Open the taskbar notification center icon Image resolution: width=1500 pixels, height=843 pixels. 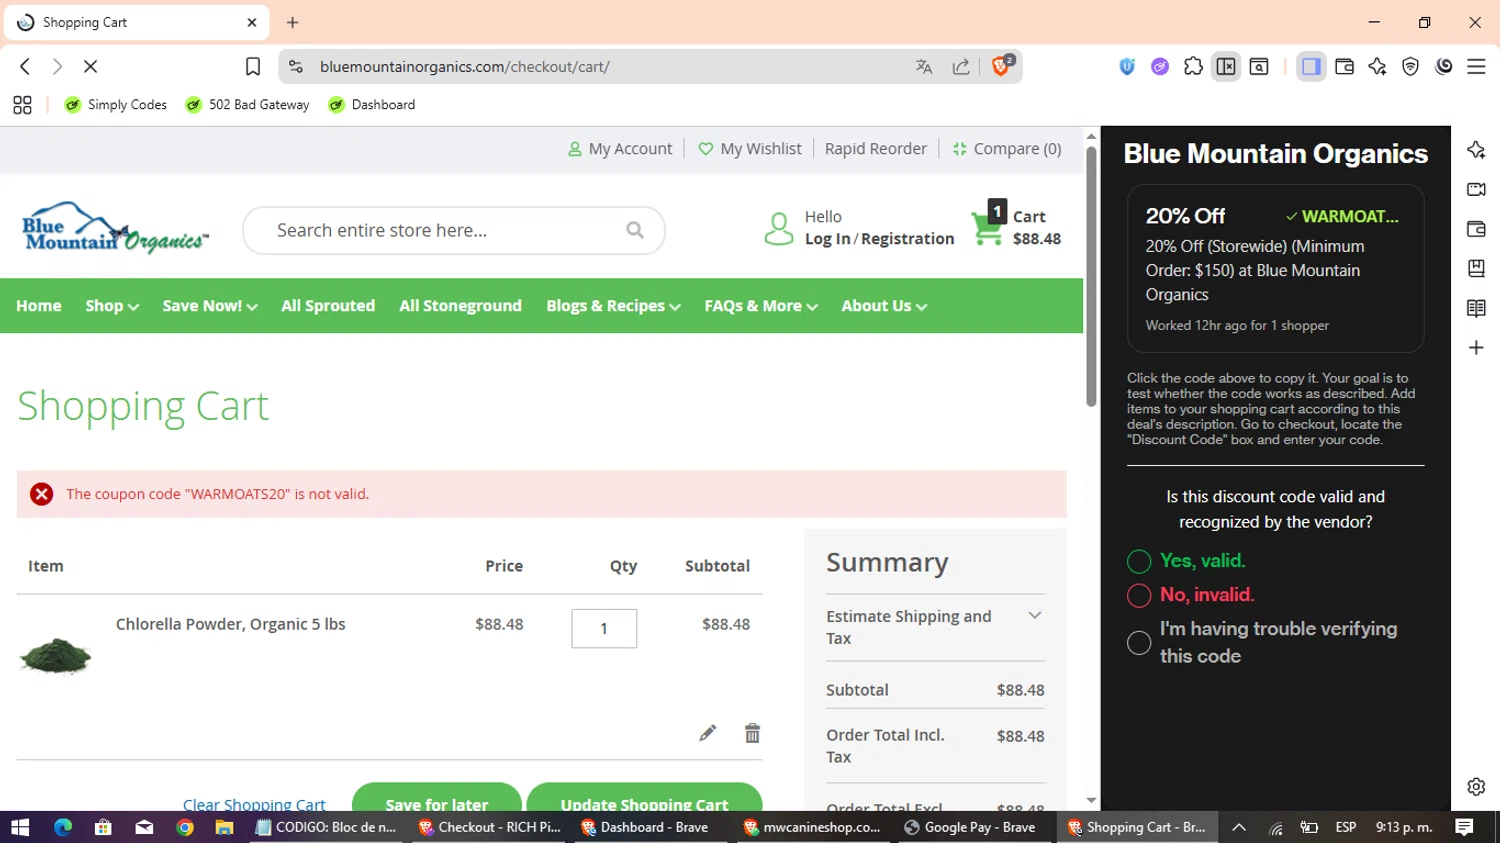[x=1465, y=827]
